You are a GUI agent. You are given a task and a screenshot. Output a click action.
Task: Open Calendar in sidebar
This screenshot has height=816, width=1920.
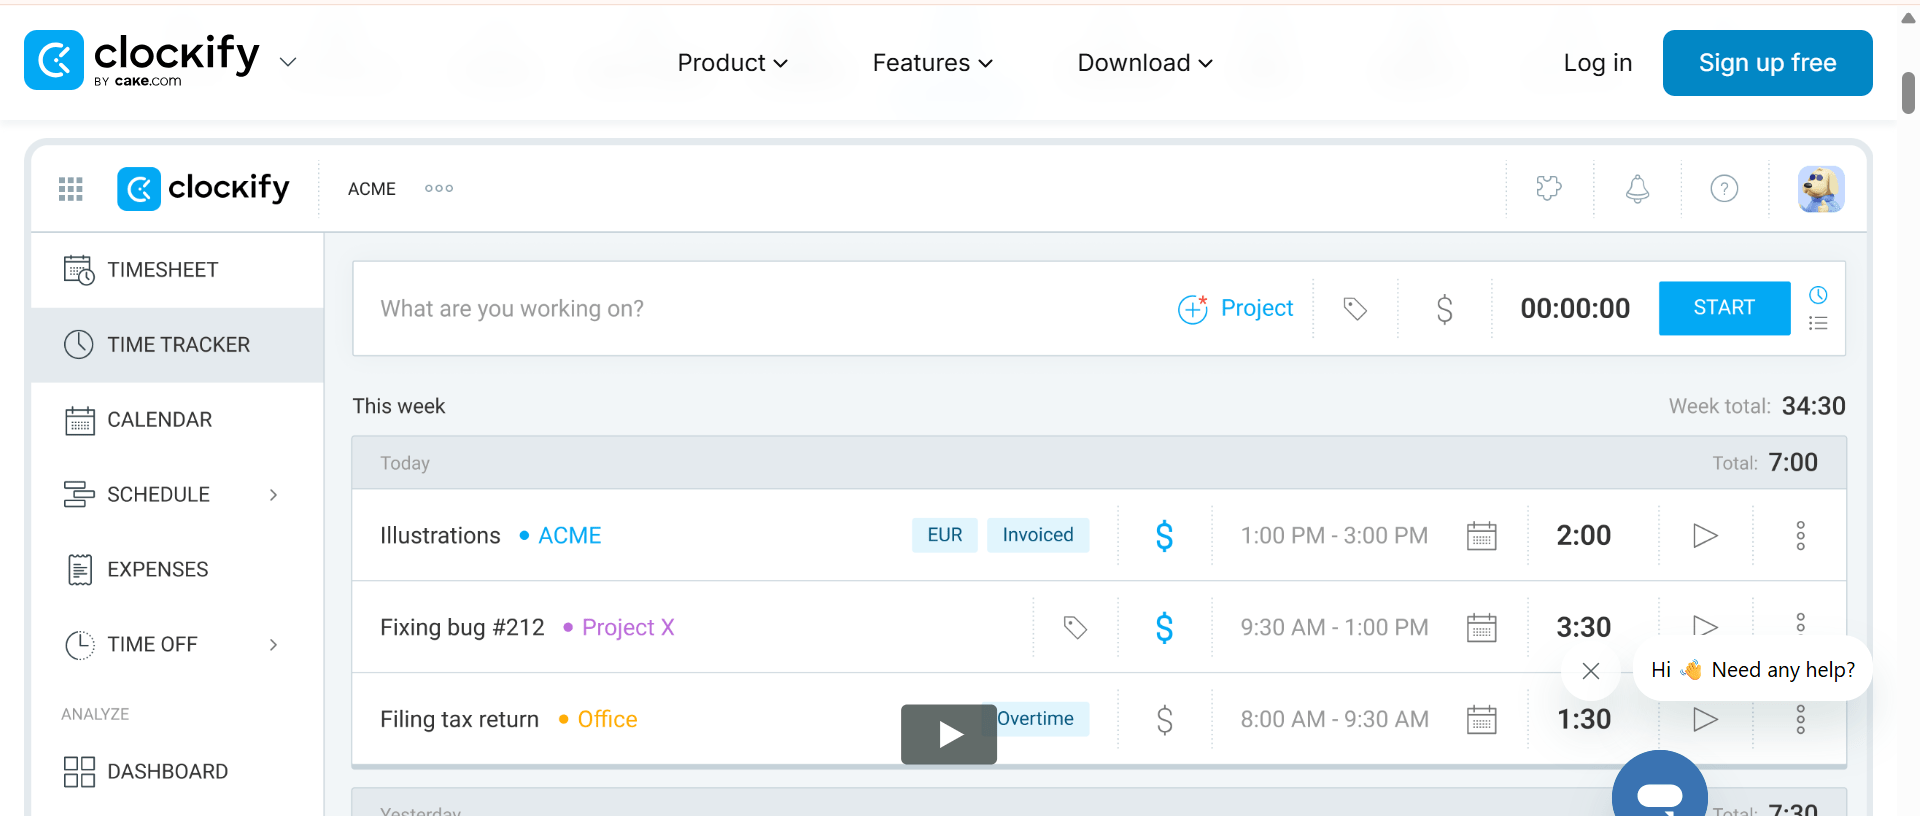click(x=177, y=420)
